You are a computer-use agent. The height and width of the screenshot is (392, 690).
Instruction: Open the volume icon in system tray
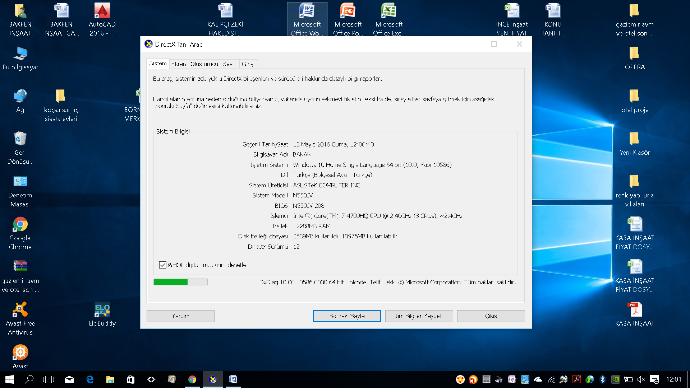(x=641, y=379)
